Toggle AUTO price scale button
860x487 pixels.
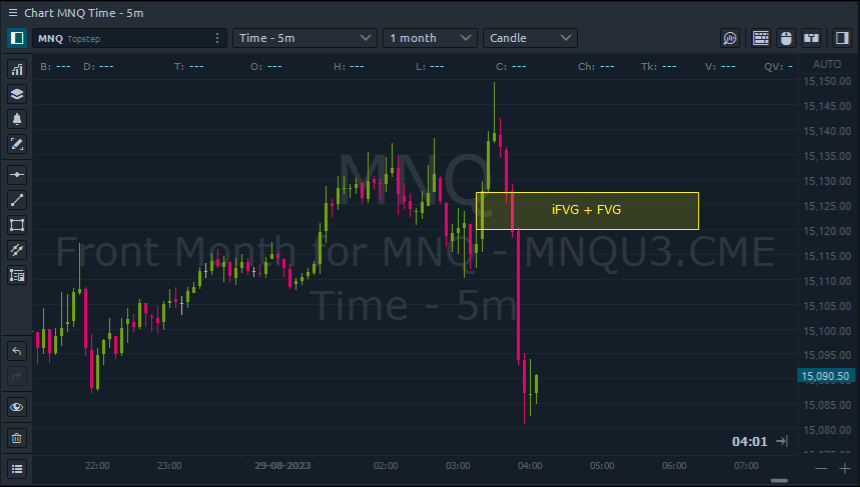tap(827, 64)
